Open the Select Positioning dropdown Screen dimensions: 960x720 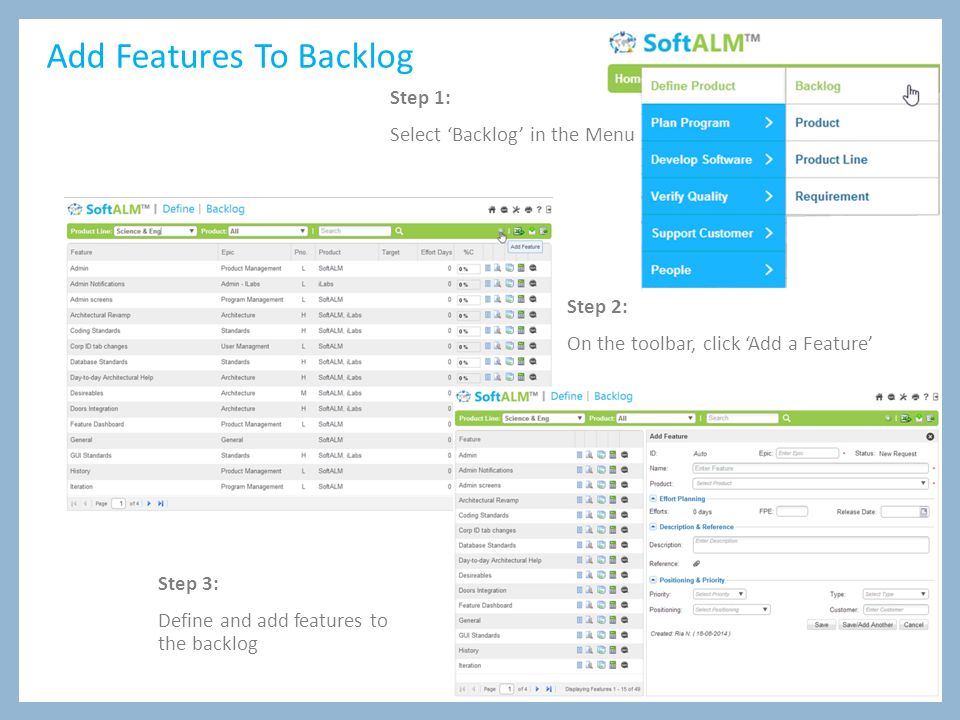732,610
